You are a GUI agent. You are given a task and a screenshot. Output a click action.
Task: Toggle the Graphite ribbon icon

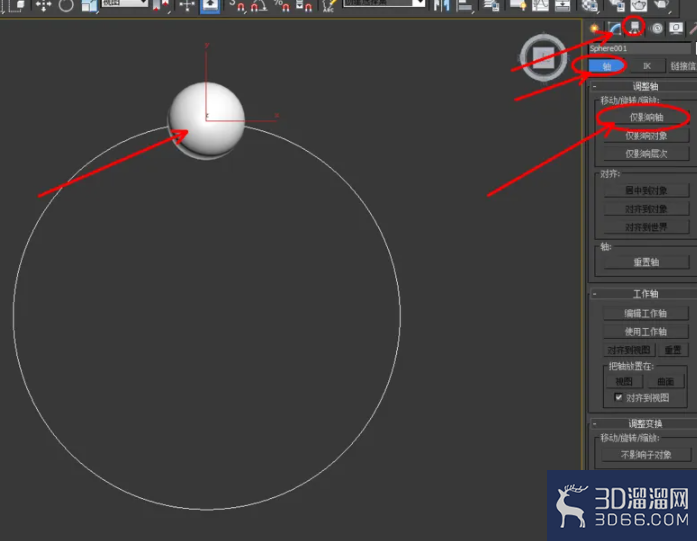518,5
